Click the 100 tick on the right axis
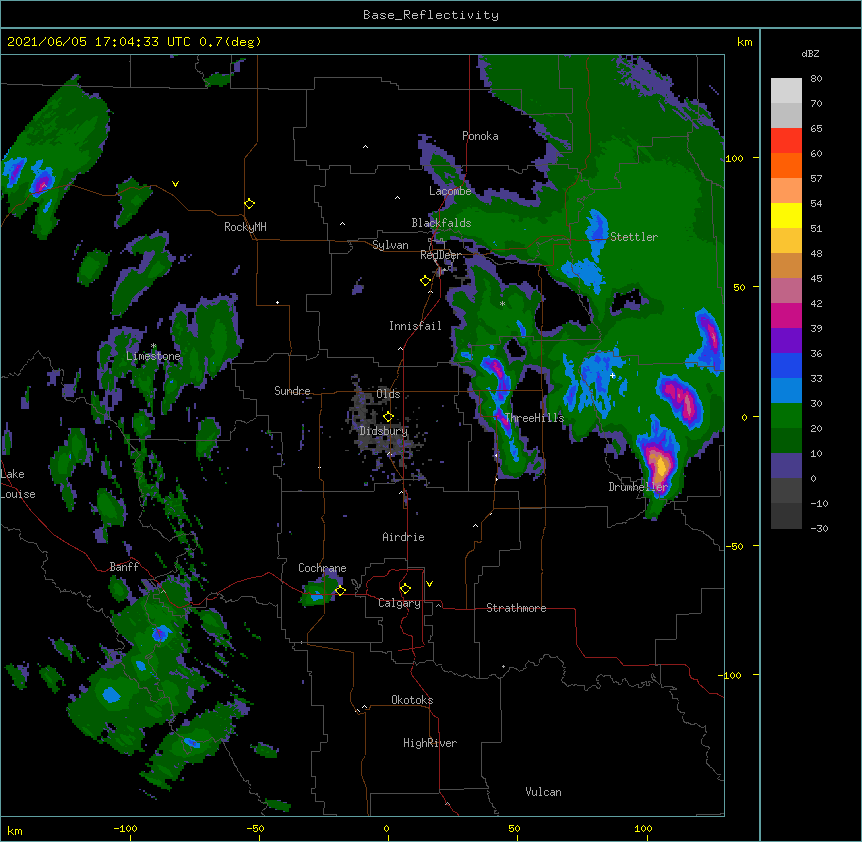Image resolution: width=862 pixels, height=842 pixels. [734, 158]
